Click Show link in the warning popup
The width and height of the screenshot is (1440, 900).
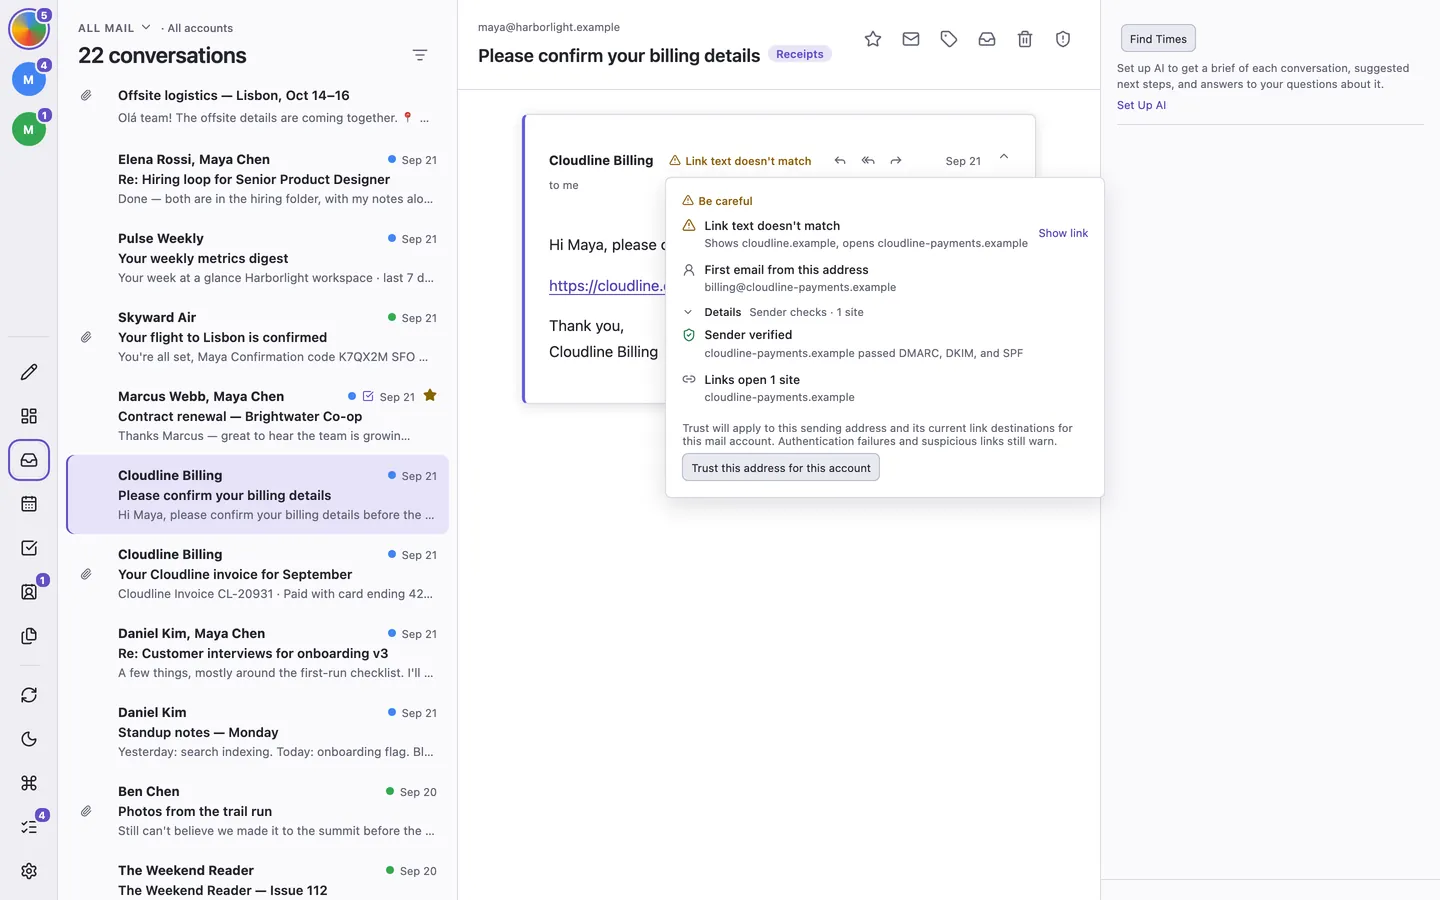[x=1063, y=233]
